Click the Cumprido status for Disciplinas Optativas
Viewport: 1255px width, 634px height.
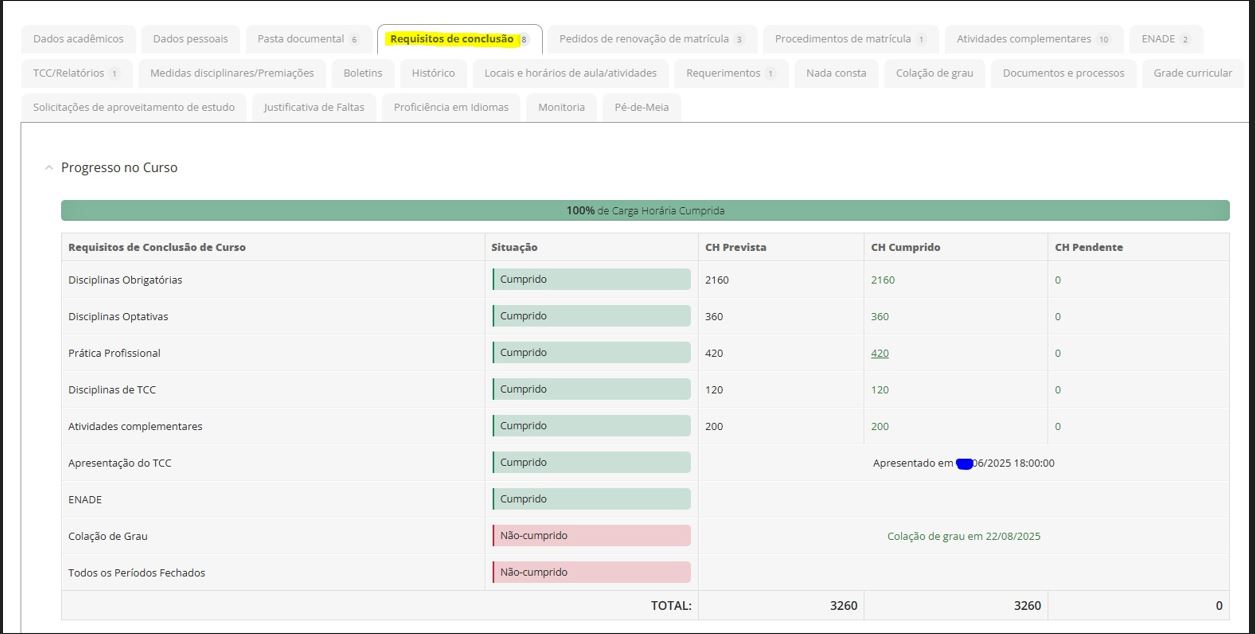point(591,316)
